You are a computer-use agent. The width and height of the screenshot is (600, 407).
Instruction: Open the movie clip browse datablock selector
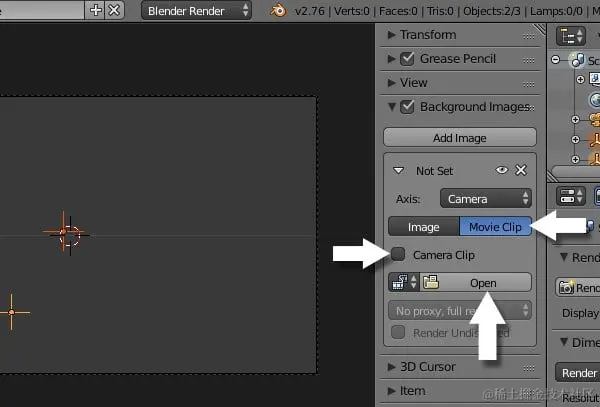pyautogui.click(x=404, y=283)
